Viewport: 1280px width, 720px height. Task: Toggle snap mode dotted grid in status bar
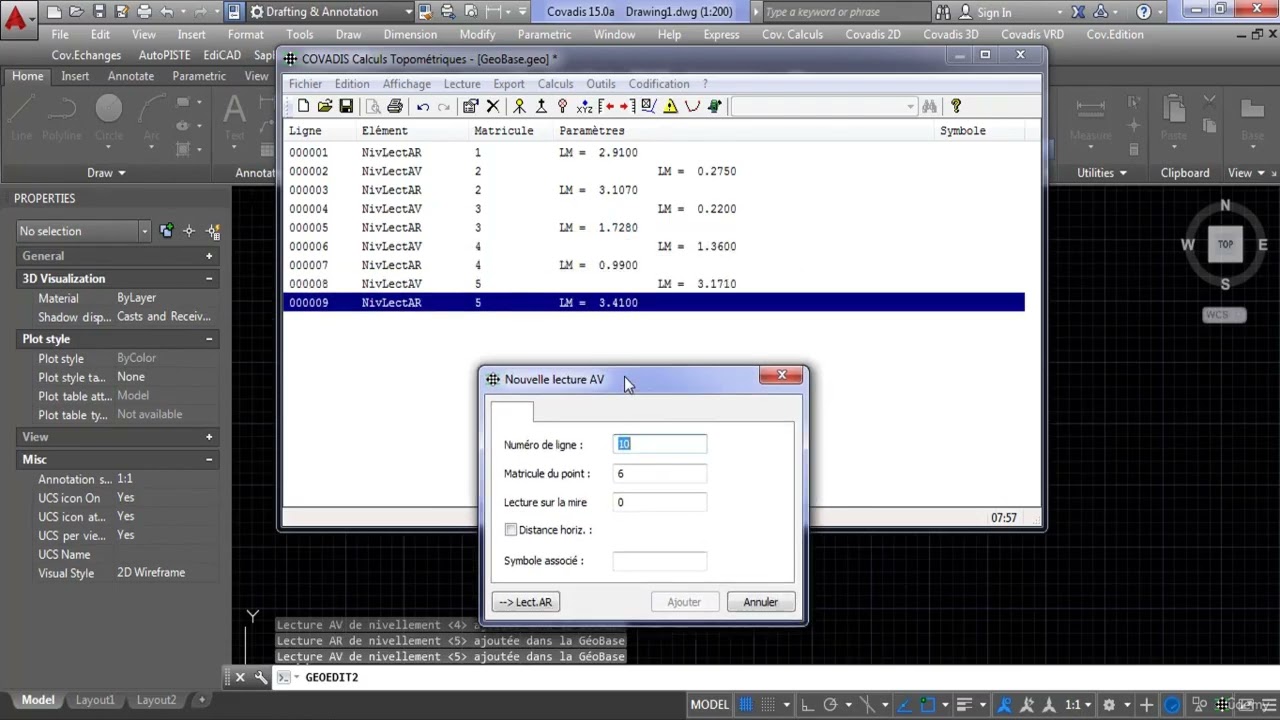pyautogui.click(x=768, y=705)
